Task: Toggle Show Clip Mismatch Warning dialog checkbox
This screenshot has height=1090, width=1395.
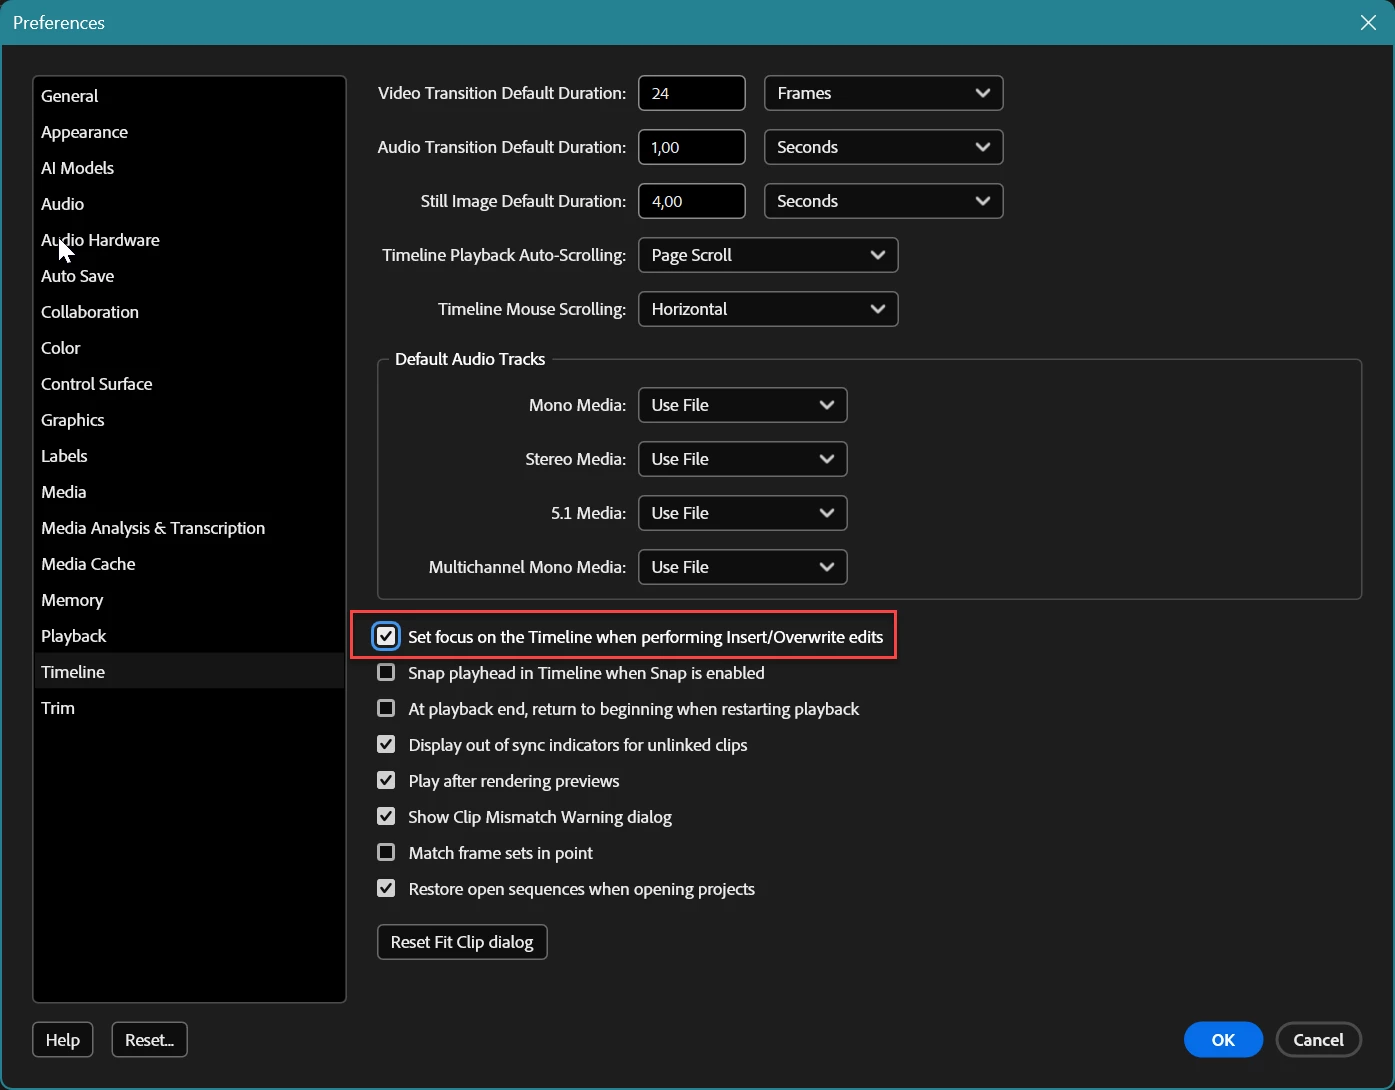Action: tap(386, 817)
